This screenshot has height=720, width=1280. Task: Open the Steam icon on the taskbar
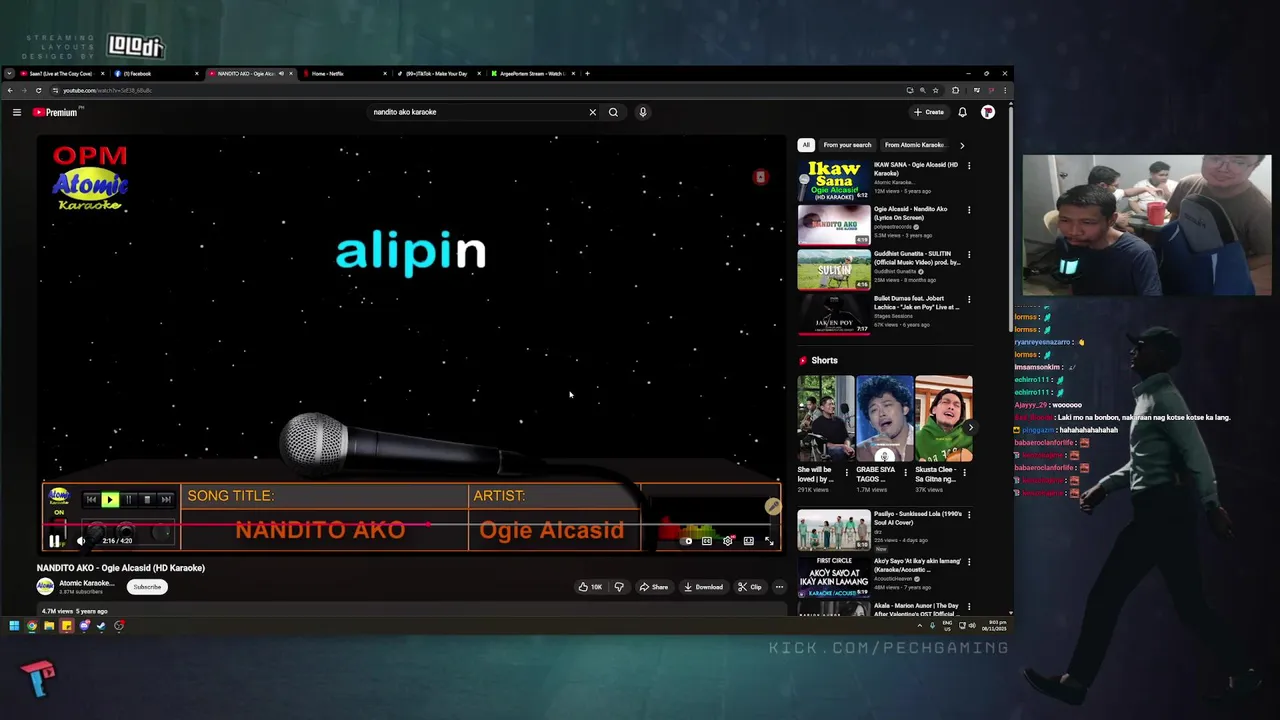(x=101, y=626)
